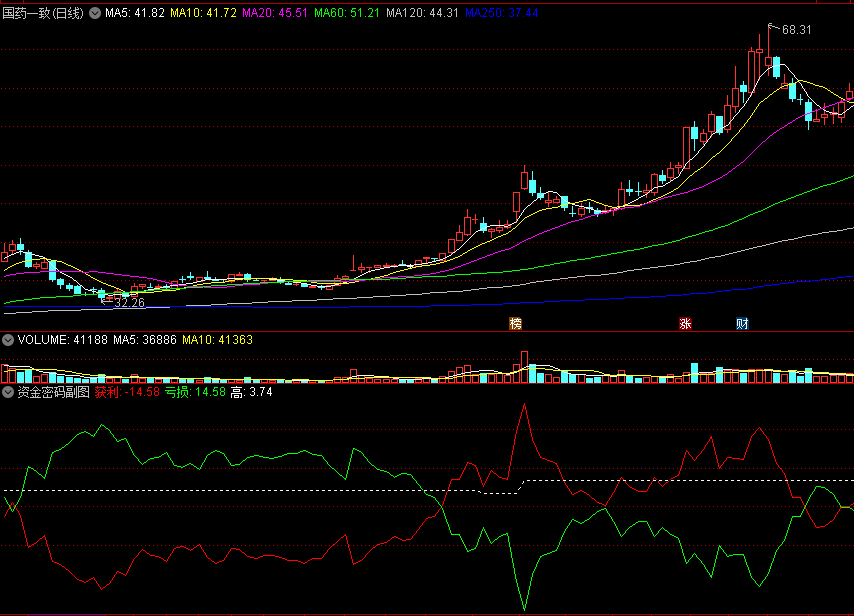Click the 涨 event marker icon
Screen dimensions: 854x616
[685, 324]
